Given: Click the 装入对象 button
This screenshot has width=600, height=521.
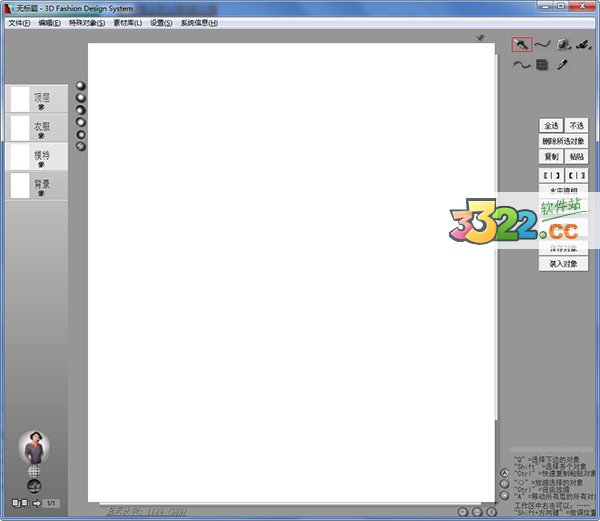Looking at the screenshot, I should point(563,264).
